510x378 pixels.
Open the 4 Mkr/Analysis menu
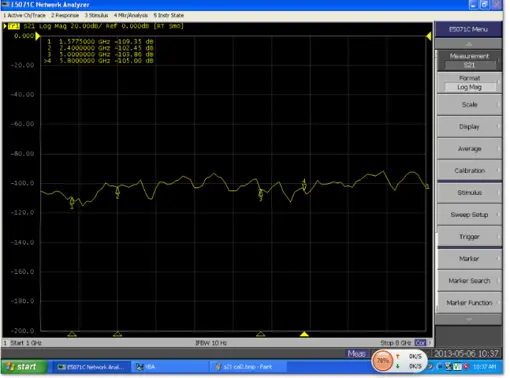pyautogui.click(x=131, y=15)
